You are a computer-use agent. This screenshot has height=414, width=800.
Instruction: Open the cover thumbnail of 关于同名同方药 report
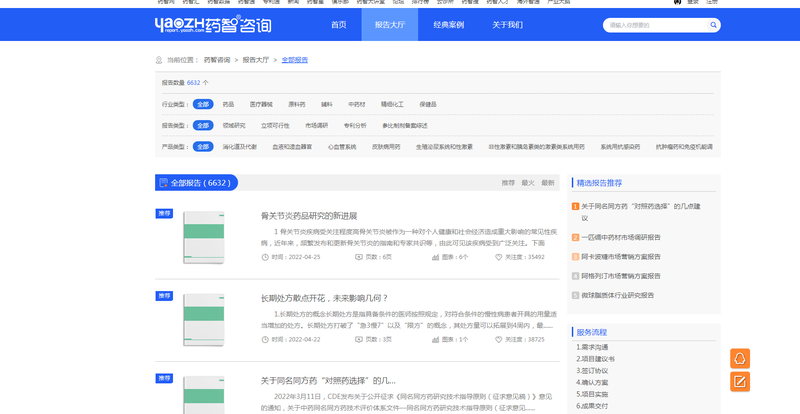pyautogui.click(x=204, y=395)
